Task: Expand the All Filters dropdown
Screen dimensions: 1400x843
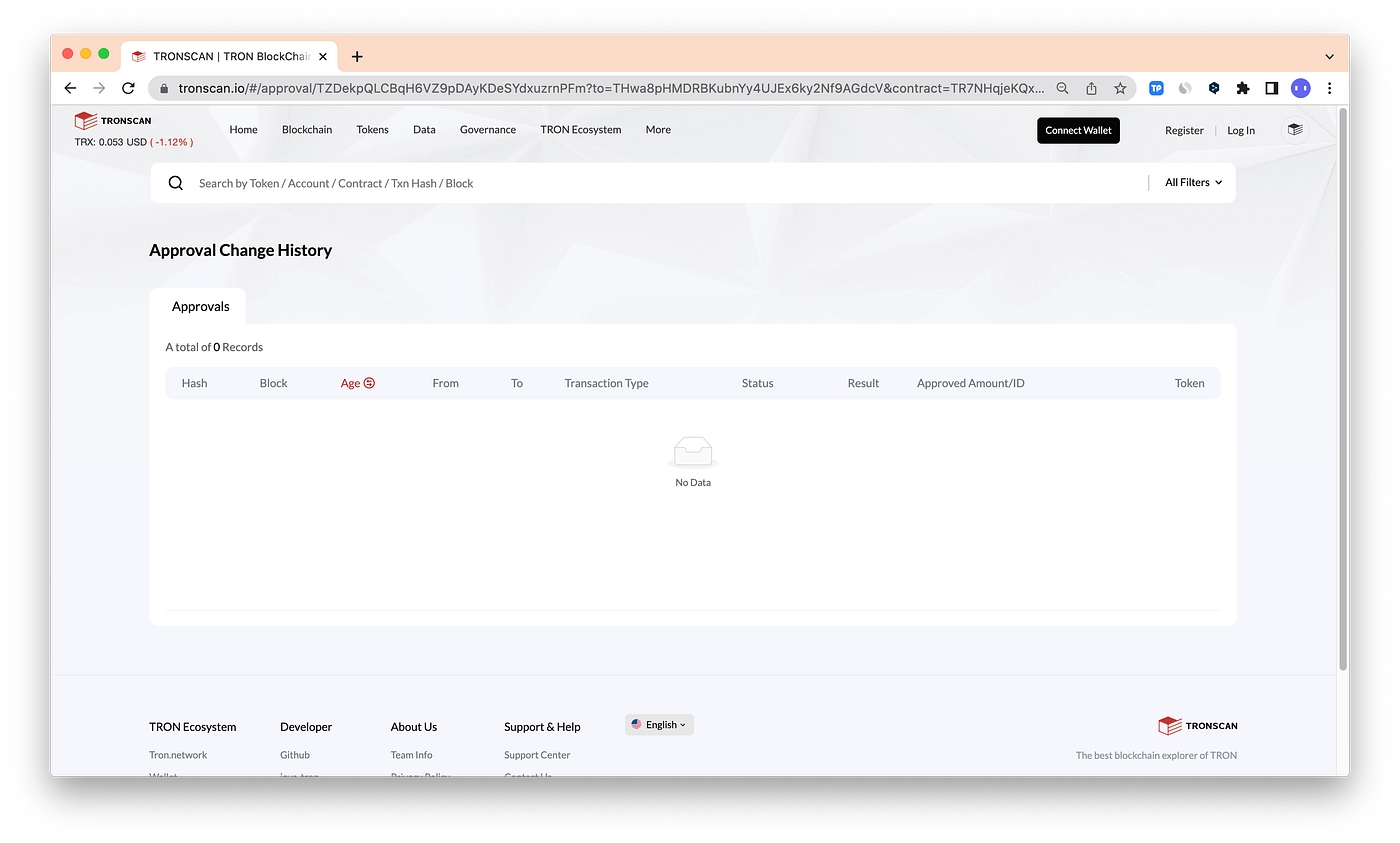Action: (1193, 183)
